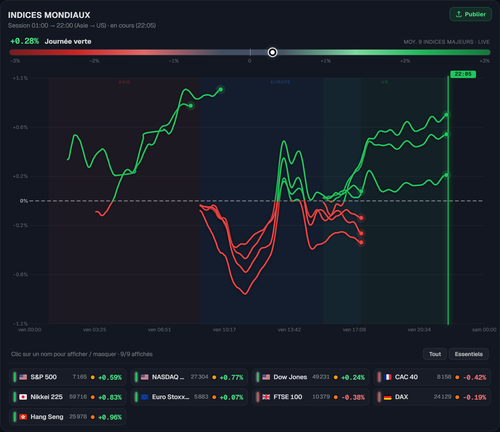Screen dimensions: 500x432
Task: Click the EUROPE session label in chart
Action: 280,82
